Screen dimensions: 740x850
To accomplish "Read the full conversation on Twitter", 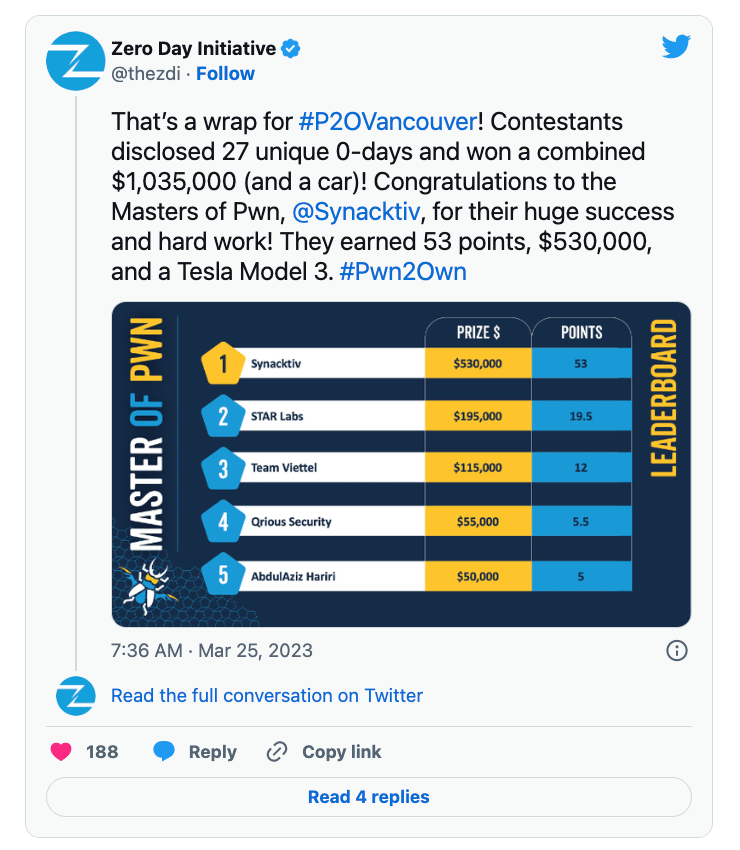I will (x=267, y=695).
